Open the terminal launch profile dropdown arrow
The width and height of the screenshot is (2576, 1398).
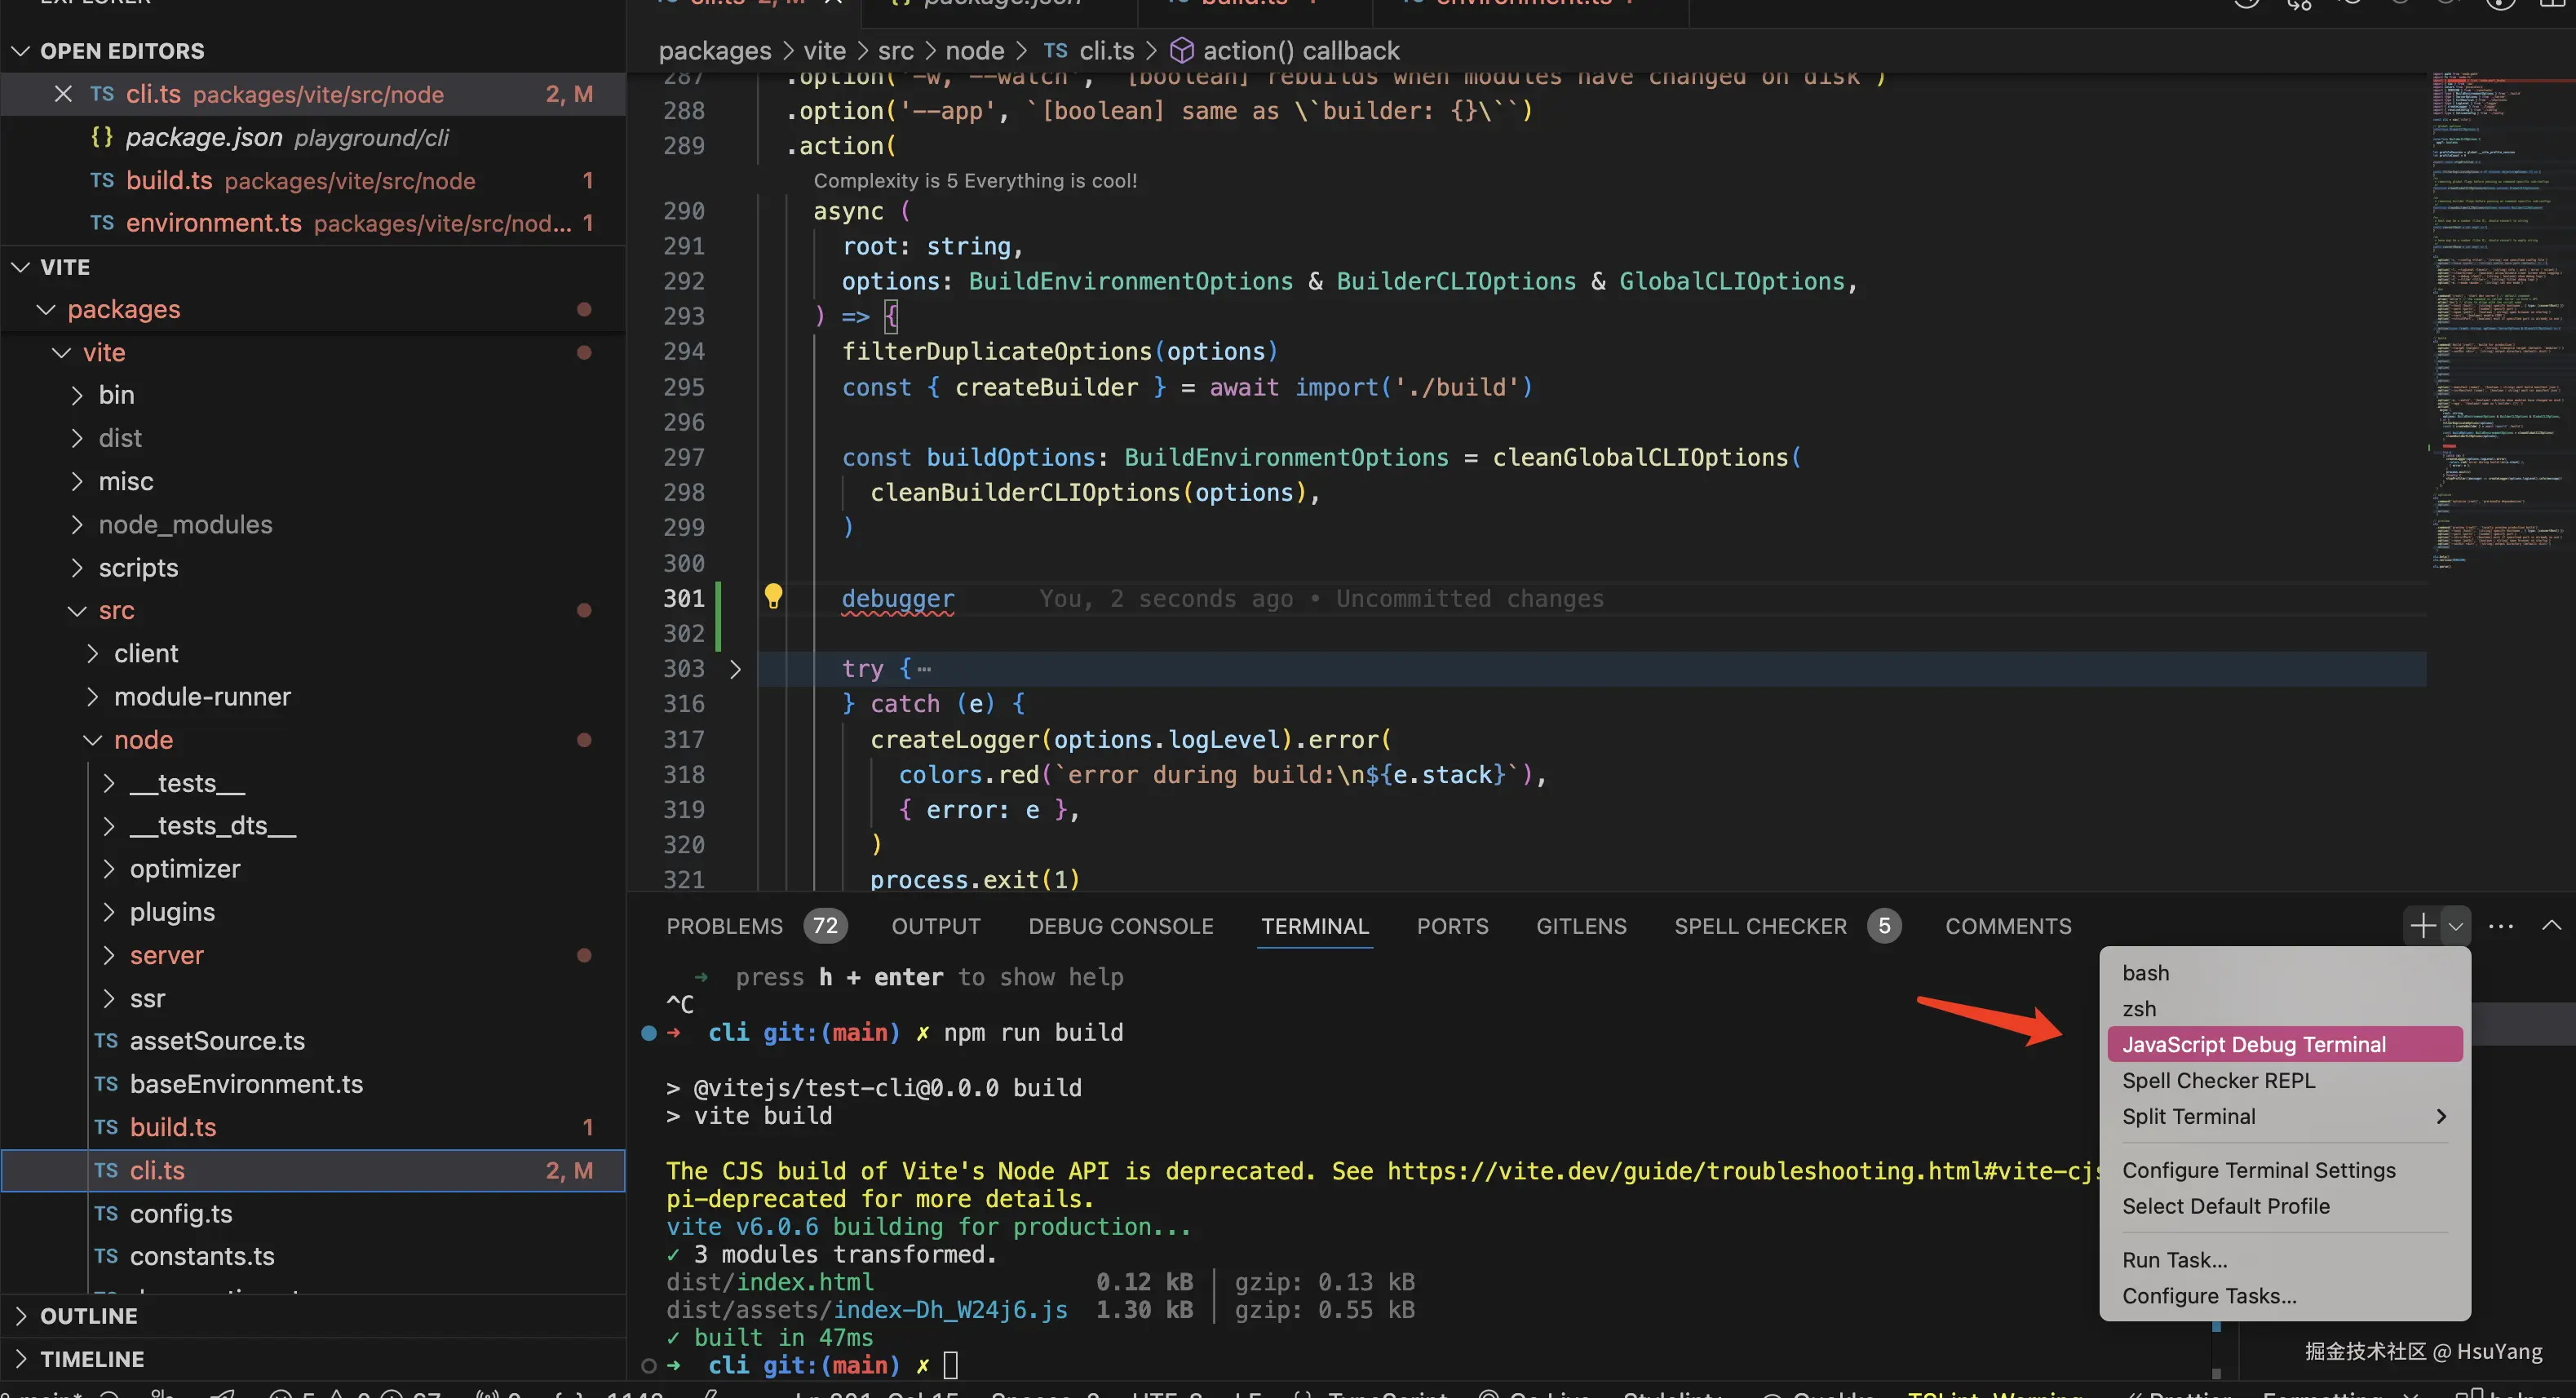pyautogui.click(x=2455, y=926)
